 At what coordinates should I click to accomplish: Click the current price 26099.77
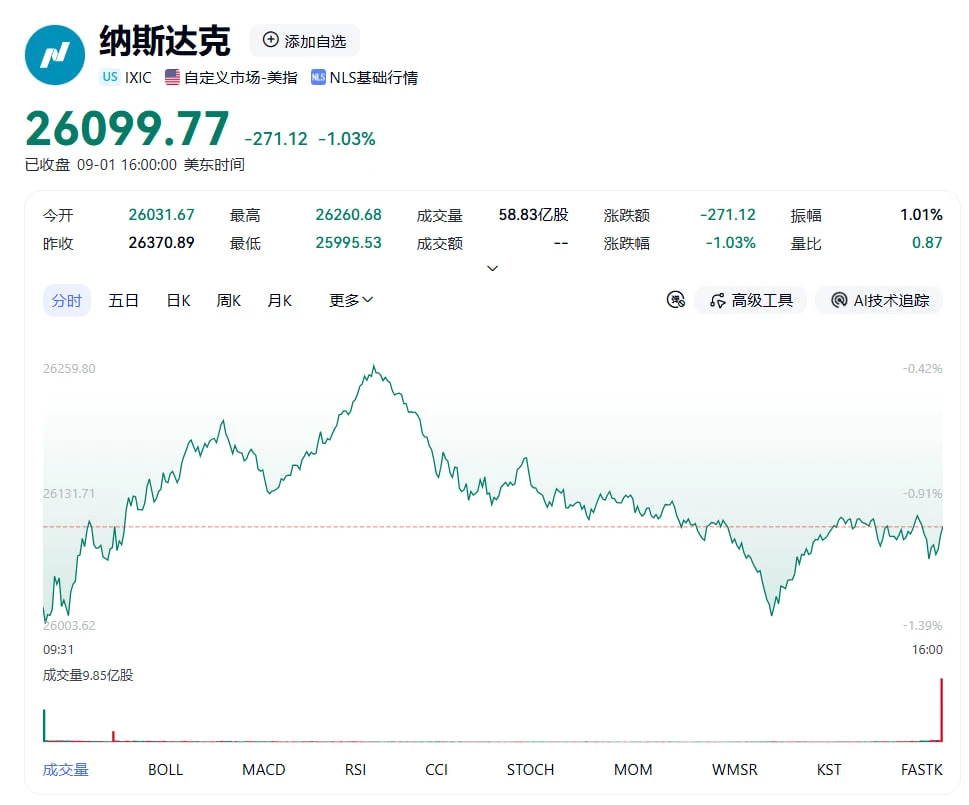tap(127, 129)
